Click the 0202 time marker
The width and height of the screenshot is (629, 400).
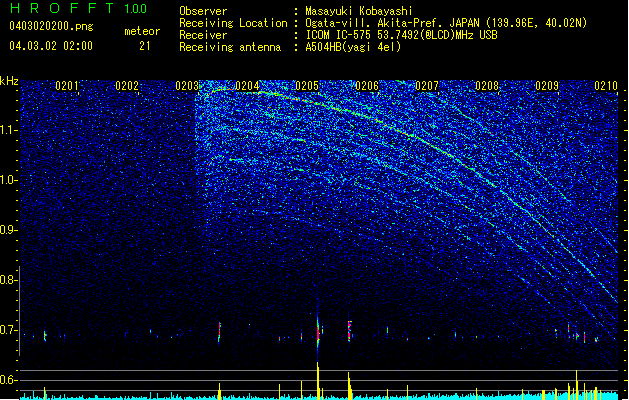coord(127,86)
